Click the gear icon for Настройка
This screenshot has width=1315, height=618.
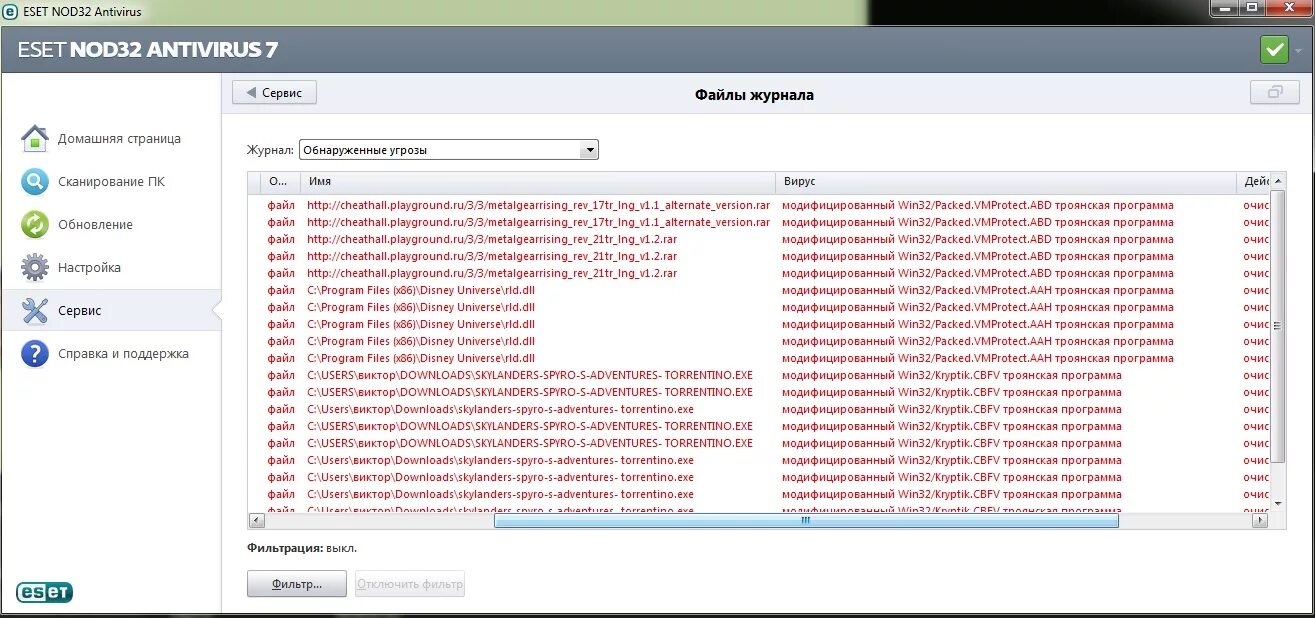35,267
